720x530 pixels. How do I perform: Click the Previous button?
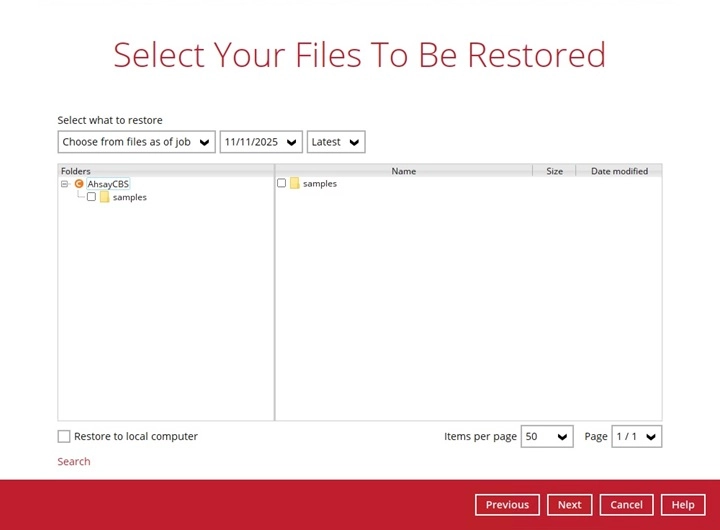(507, 505)
